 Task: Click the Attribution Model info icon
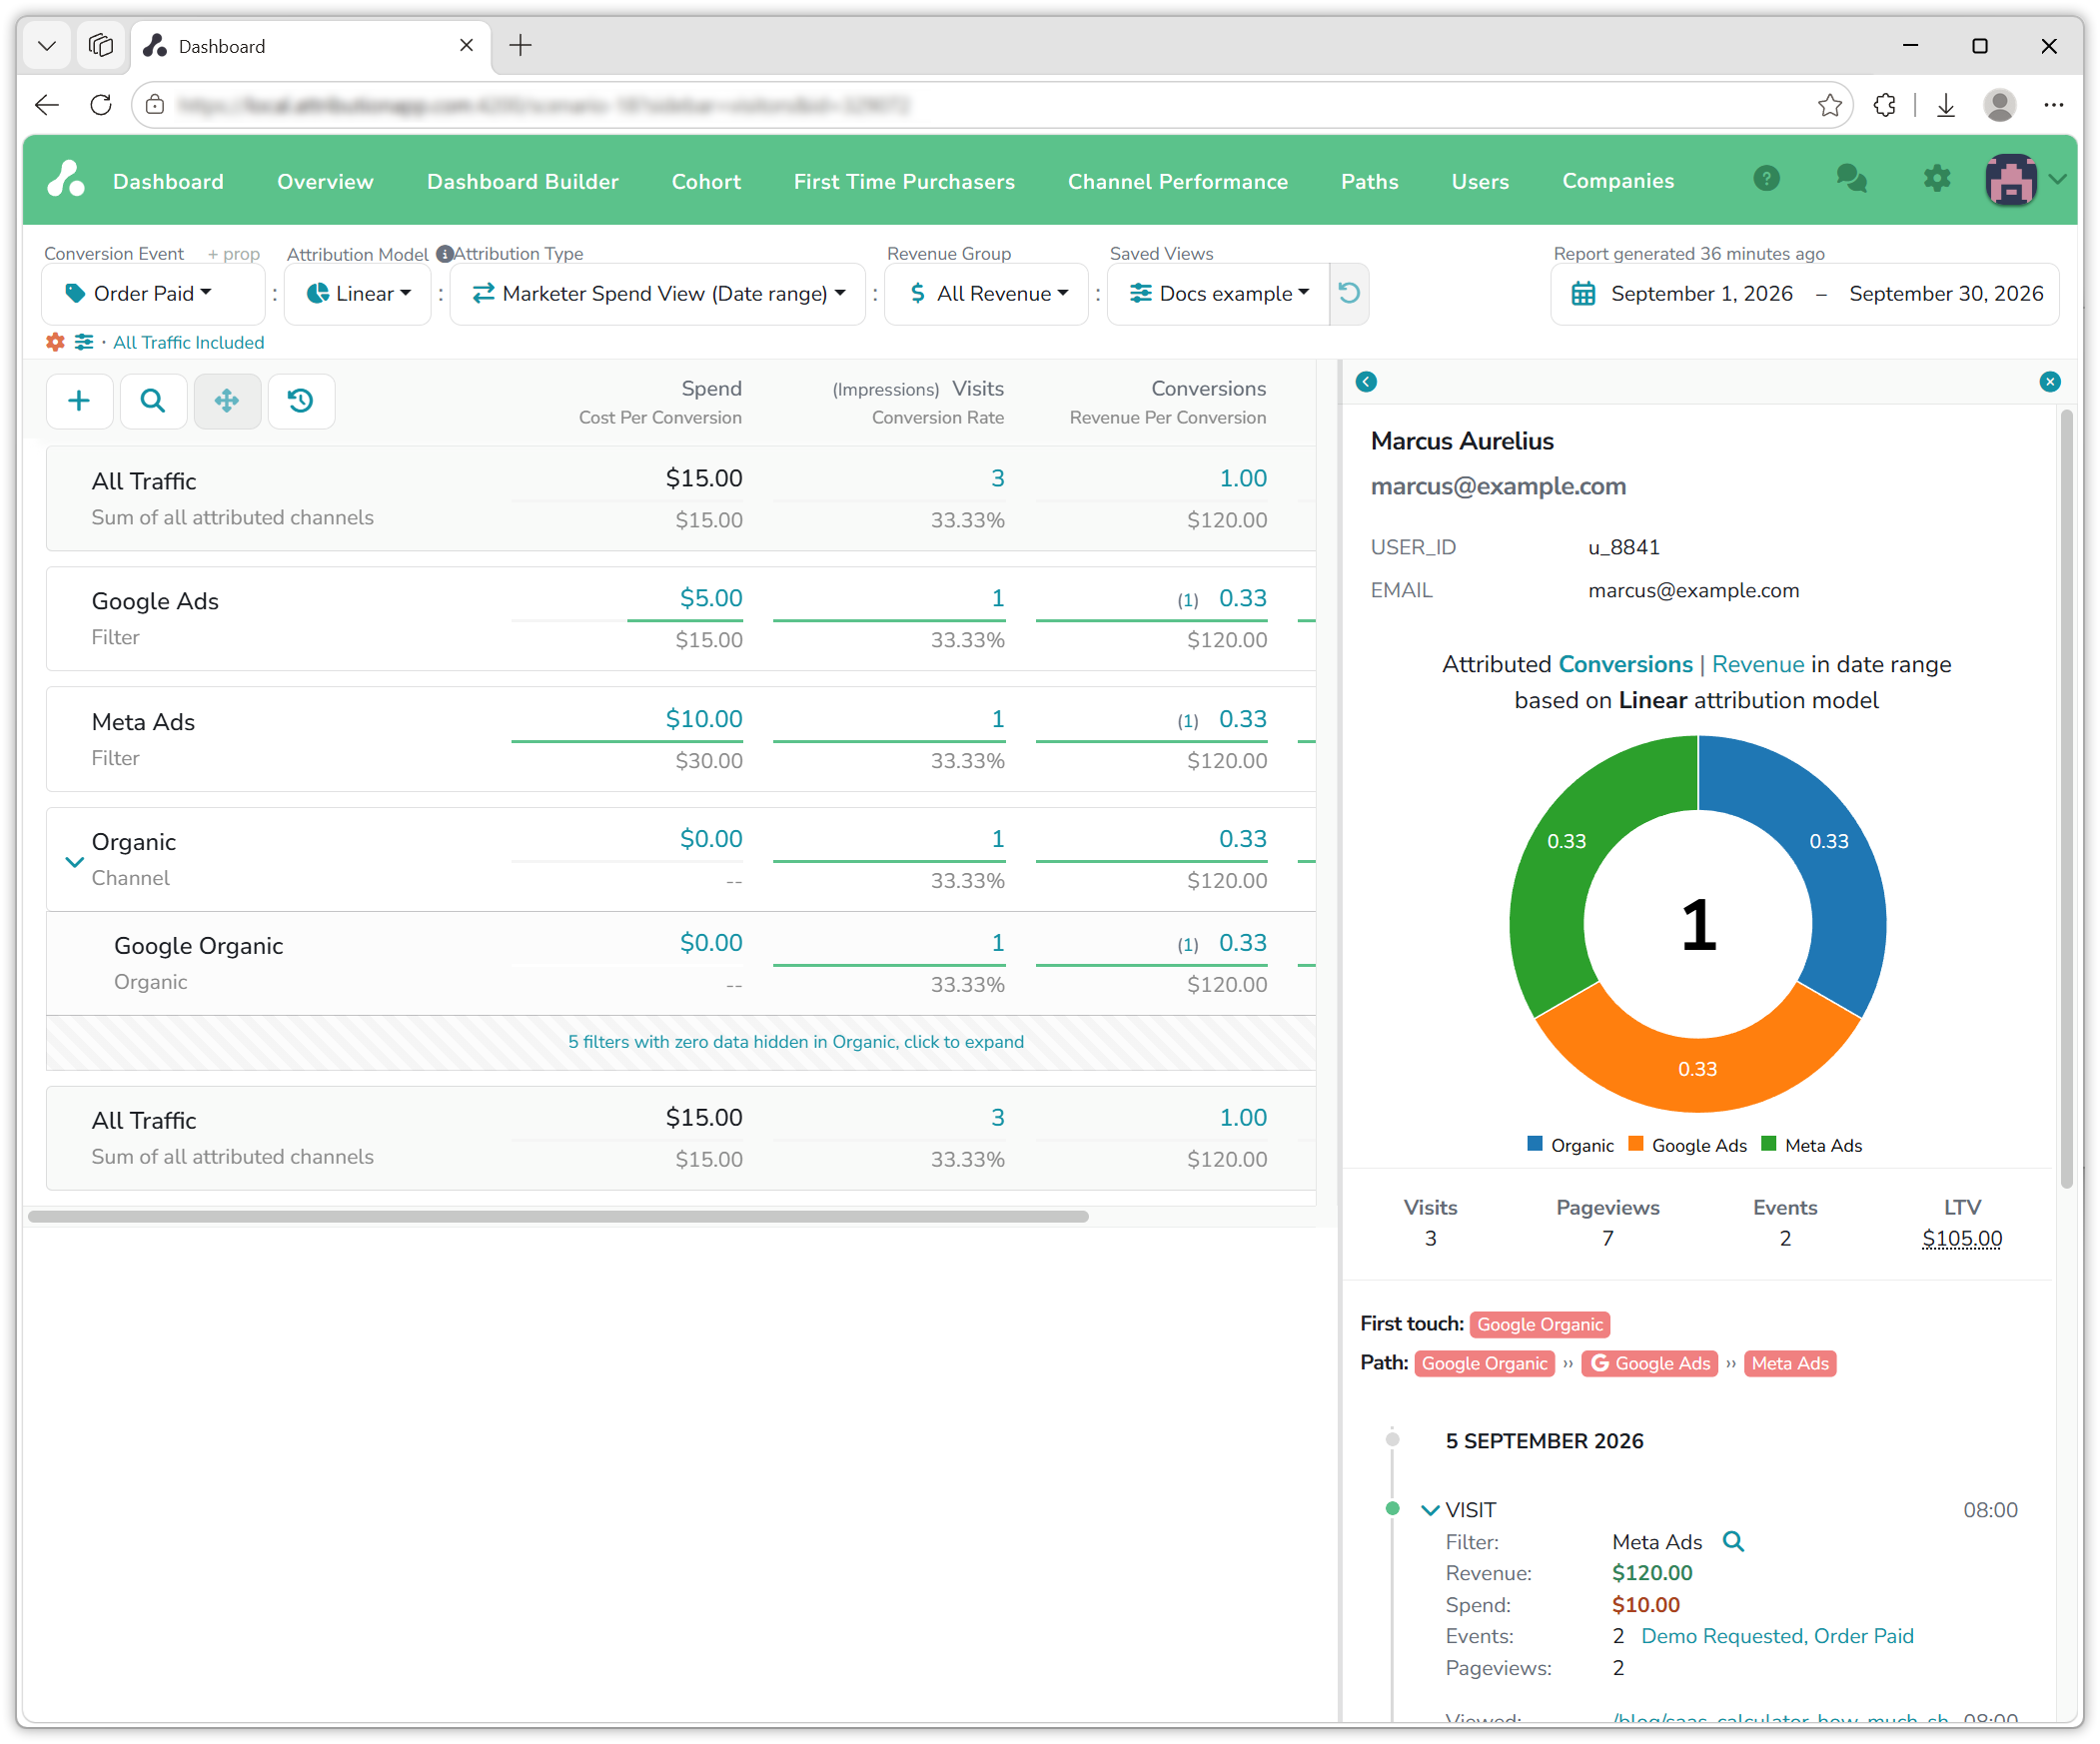(x=444, y=254)
